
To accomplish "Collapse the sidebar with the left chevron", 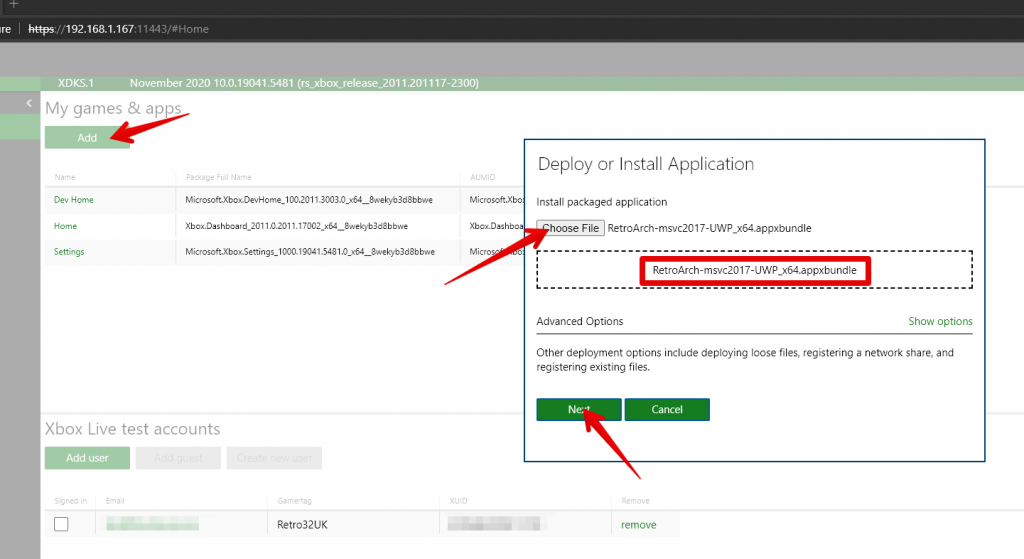I will click(29, 103).
